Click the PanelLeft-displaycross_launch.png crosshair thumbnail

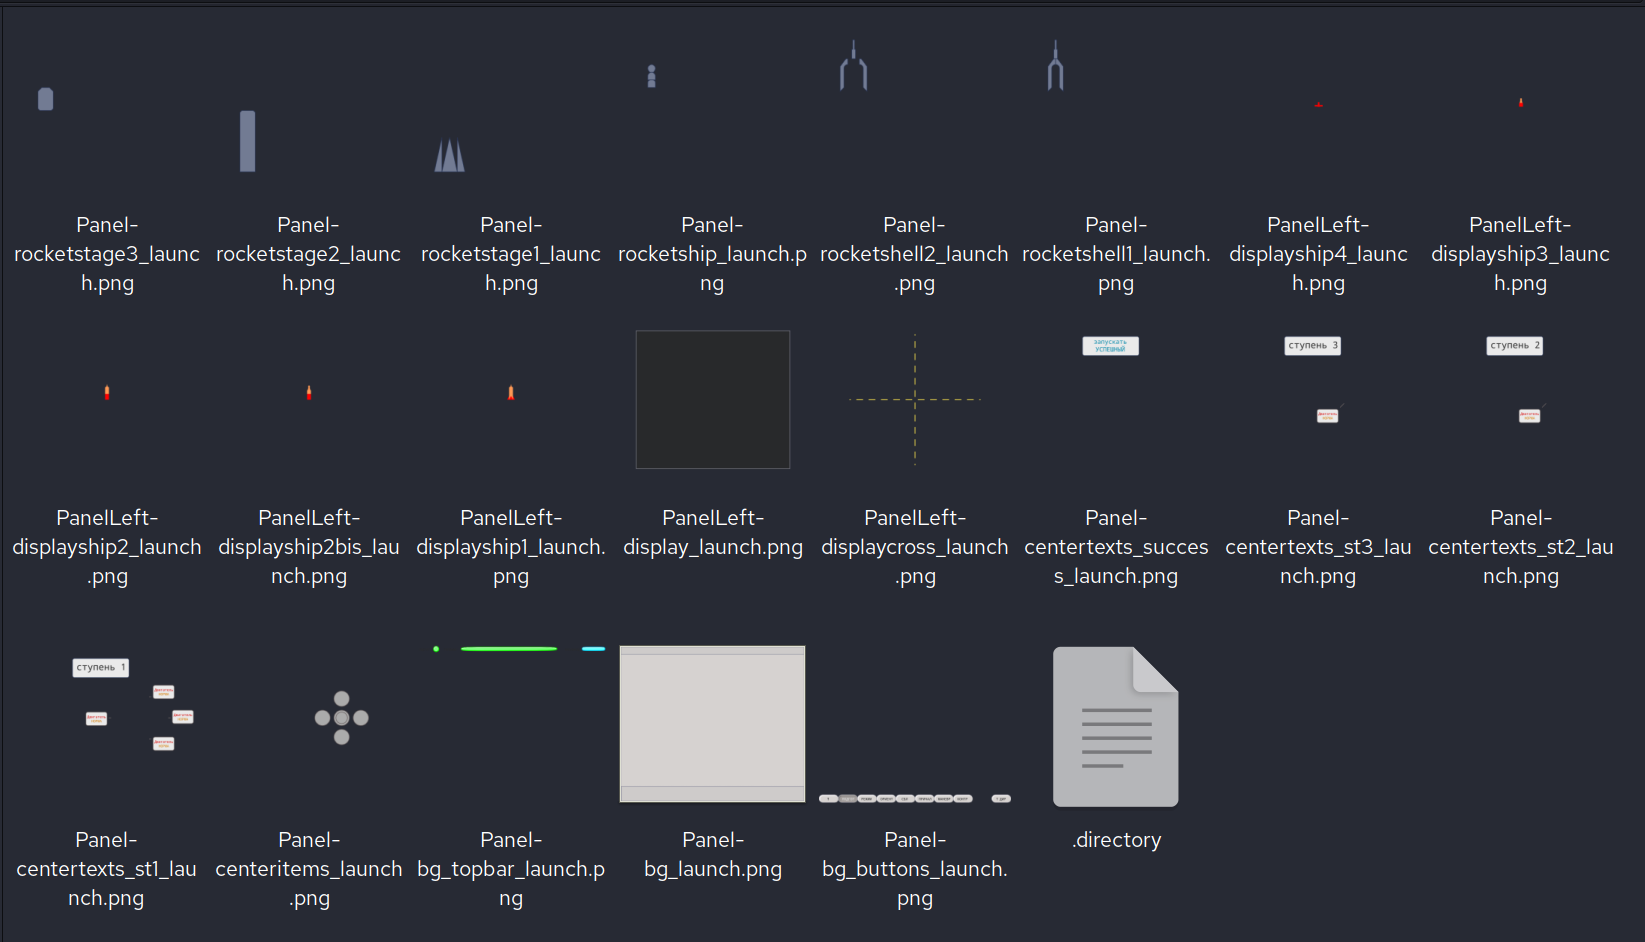(915, 400)
